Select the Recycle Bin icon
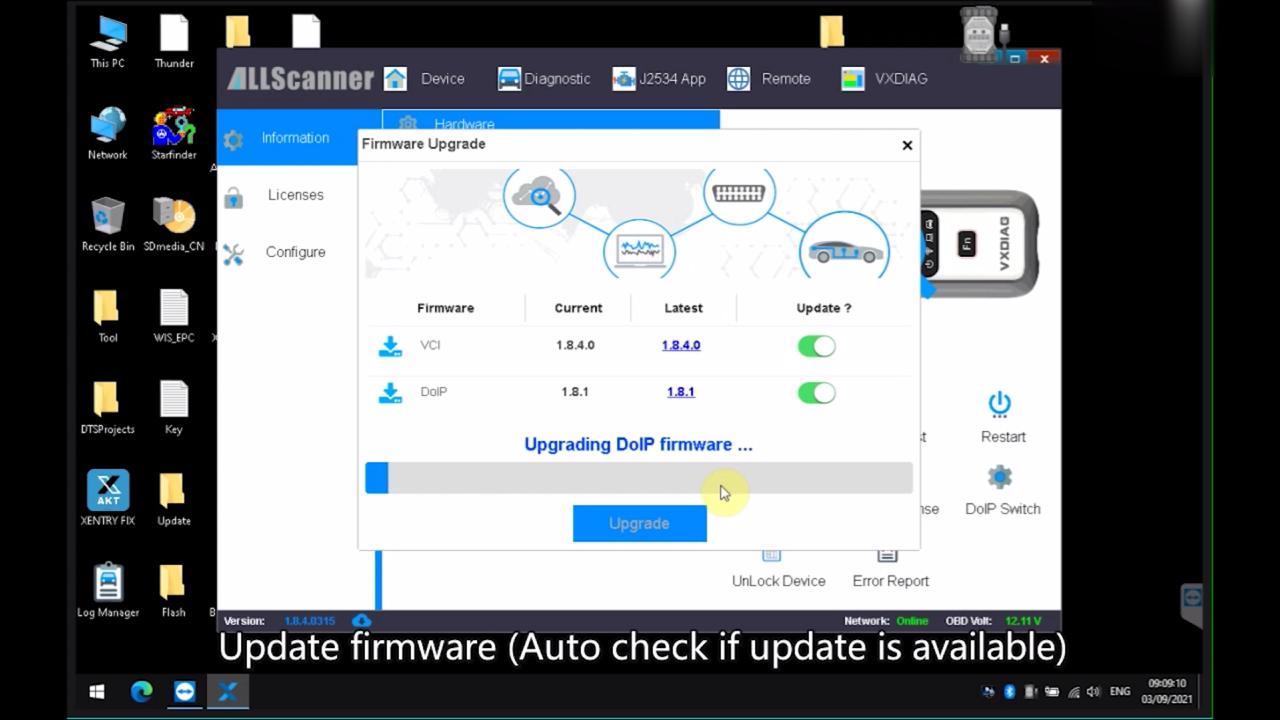This screenshot has width=1280, height=720. click(x=108, y=225)
